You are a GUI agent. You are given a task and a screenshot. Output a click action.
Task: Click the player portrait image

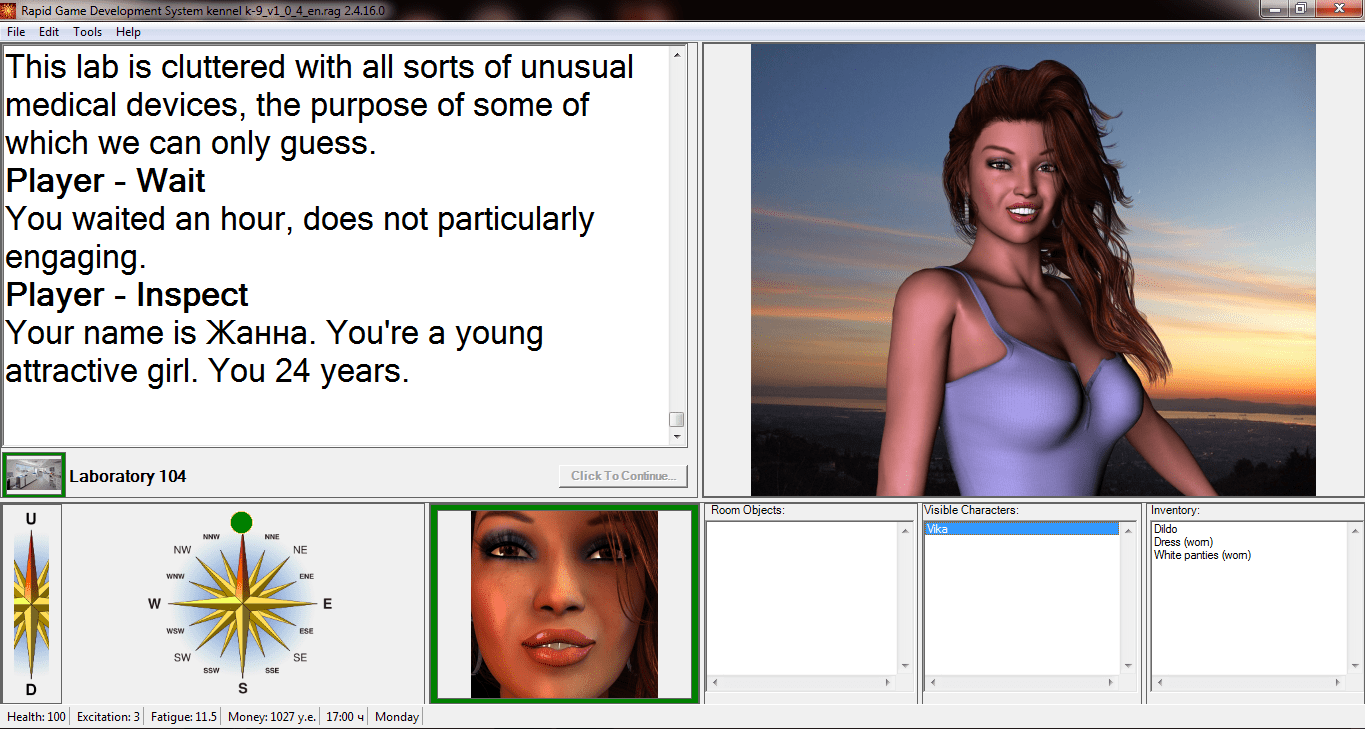click(x=564, y=604)
